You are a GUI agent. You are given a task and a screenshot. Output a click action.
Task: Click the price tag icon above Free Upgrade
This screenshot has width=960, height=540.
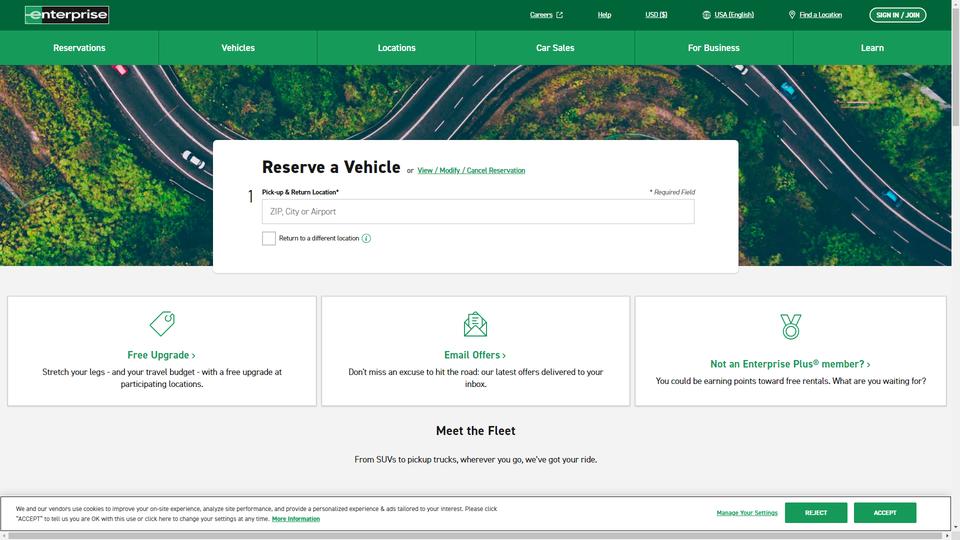162,323
